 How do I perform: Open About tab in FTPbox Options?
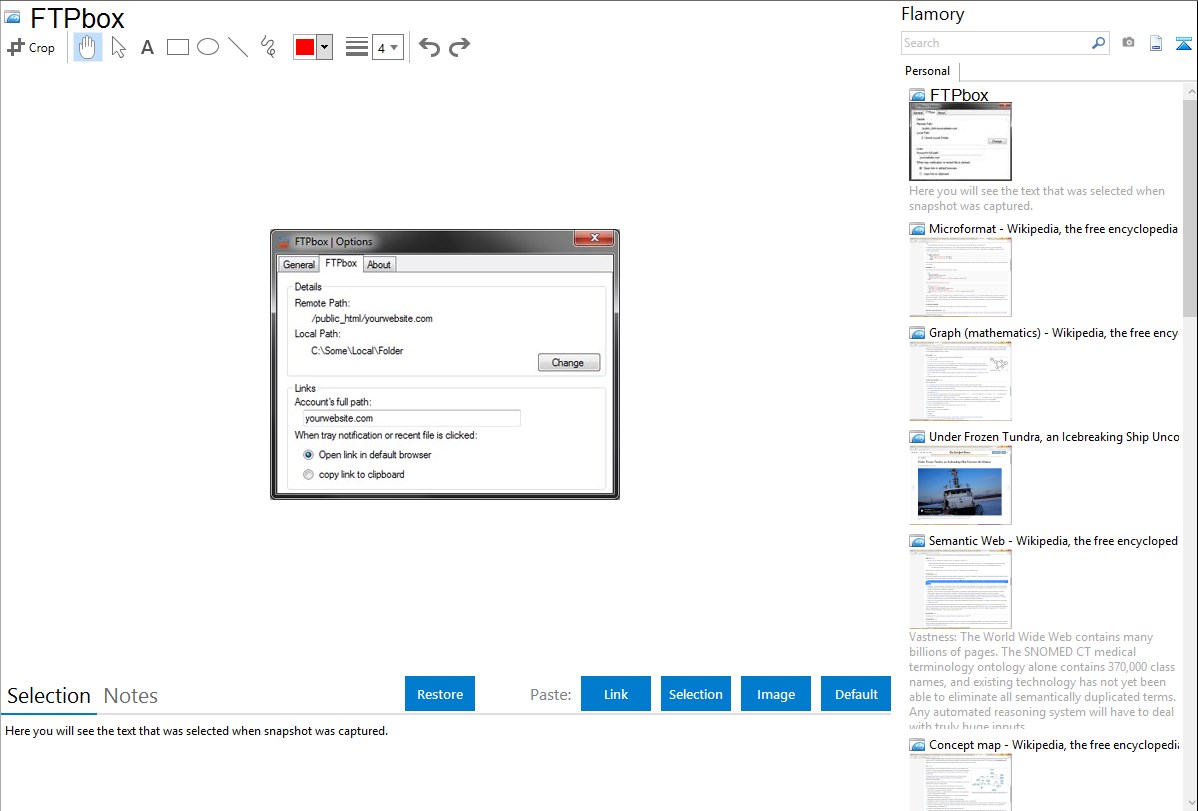pos(379,264)
